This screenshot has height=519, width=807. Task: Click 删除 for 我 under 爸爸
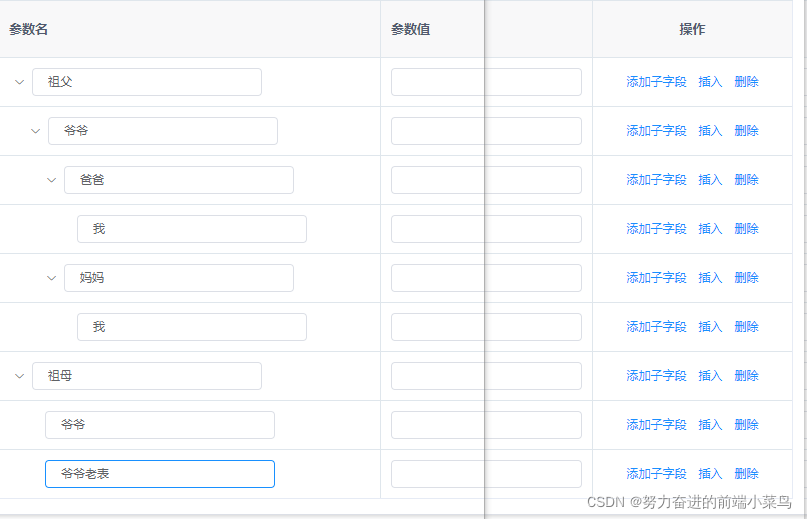[746, 229]
